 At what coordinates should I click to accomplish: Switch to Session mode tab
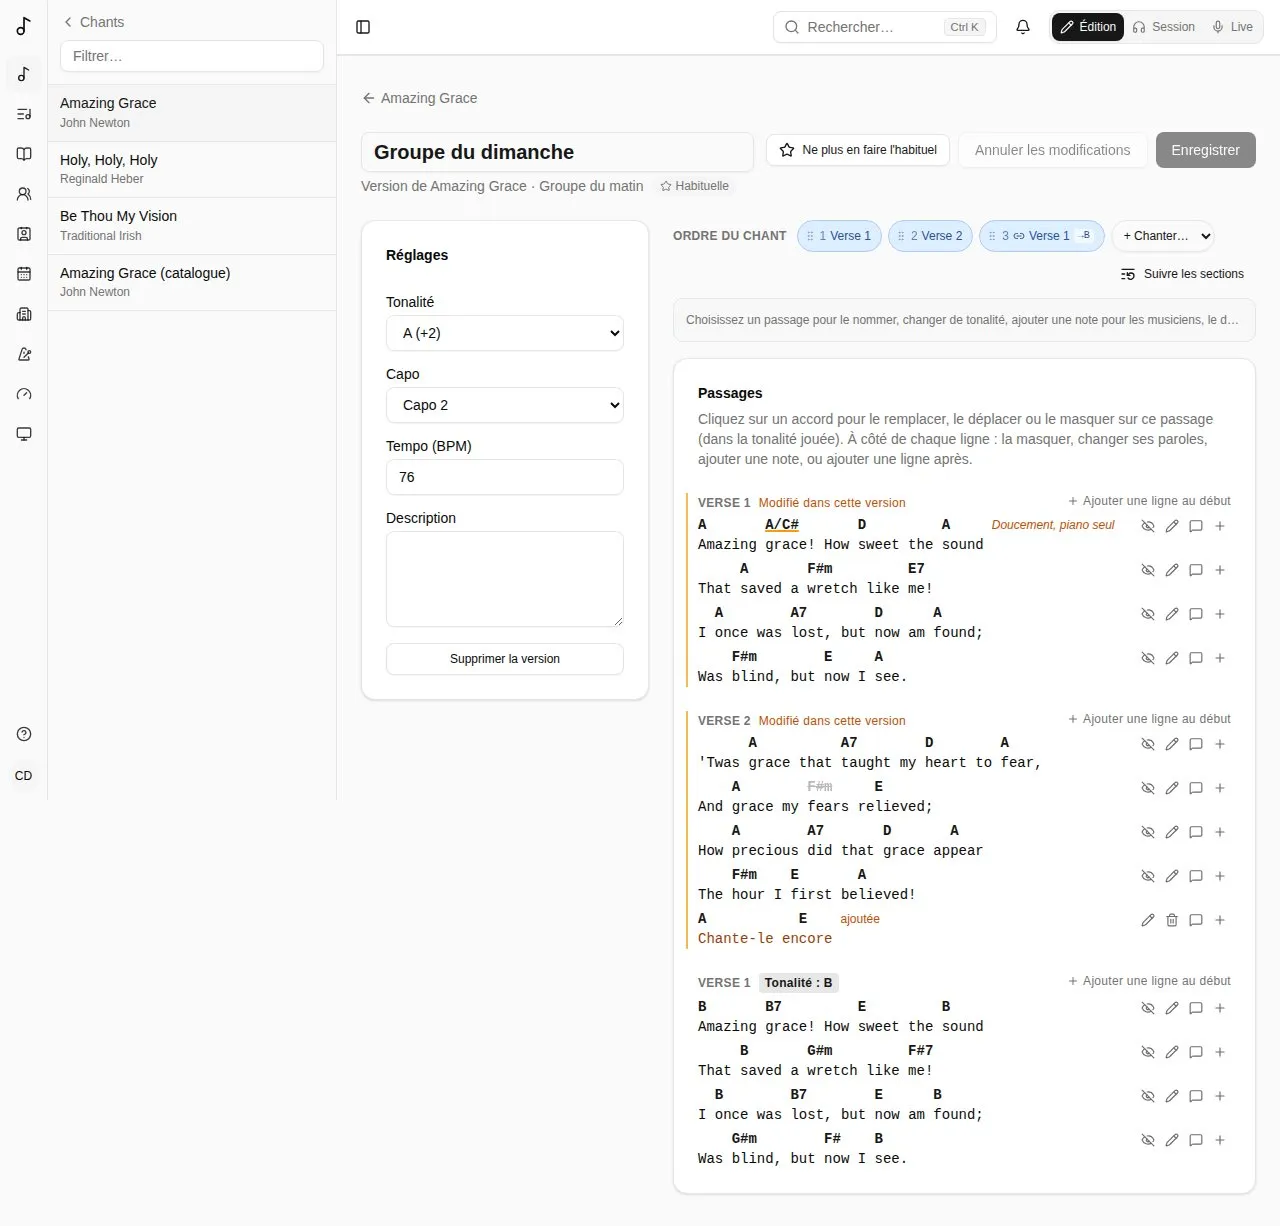(1163, 27)
